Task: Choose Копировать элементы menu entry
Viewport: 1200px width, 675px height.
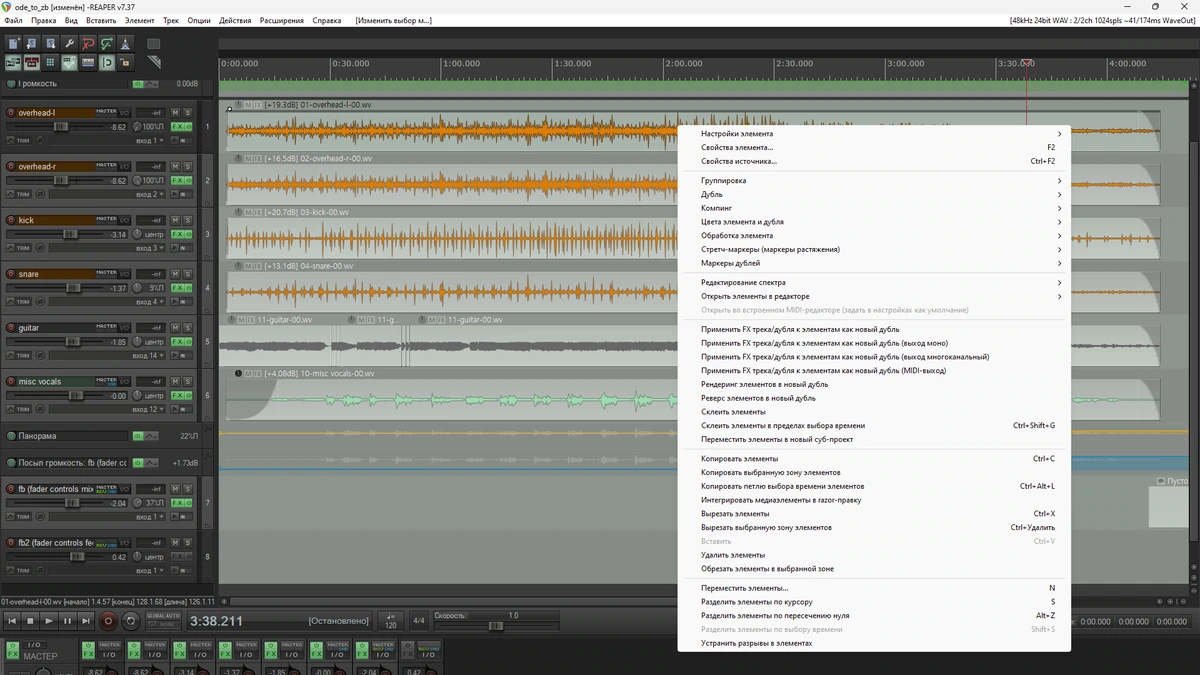Action: pyautogui.click(x=874, y=459)
